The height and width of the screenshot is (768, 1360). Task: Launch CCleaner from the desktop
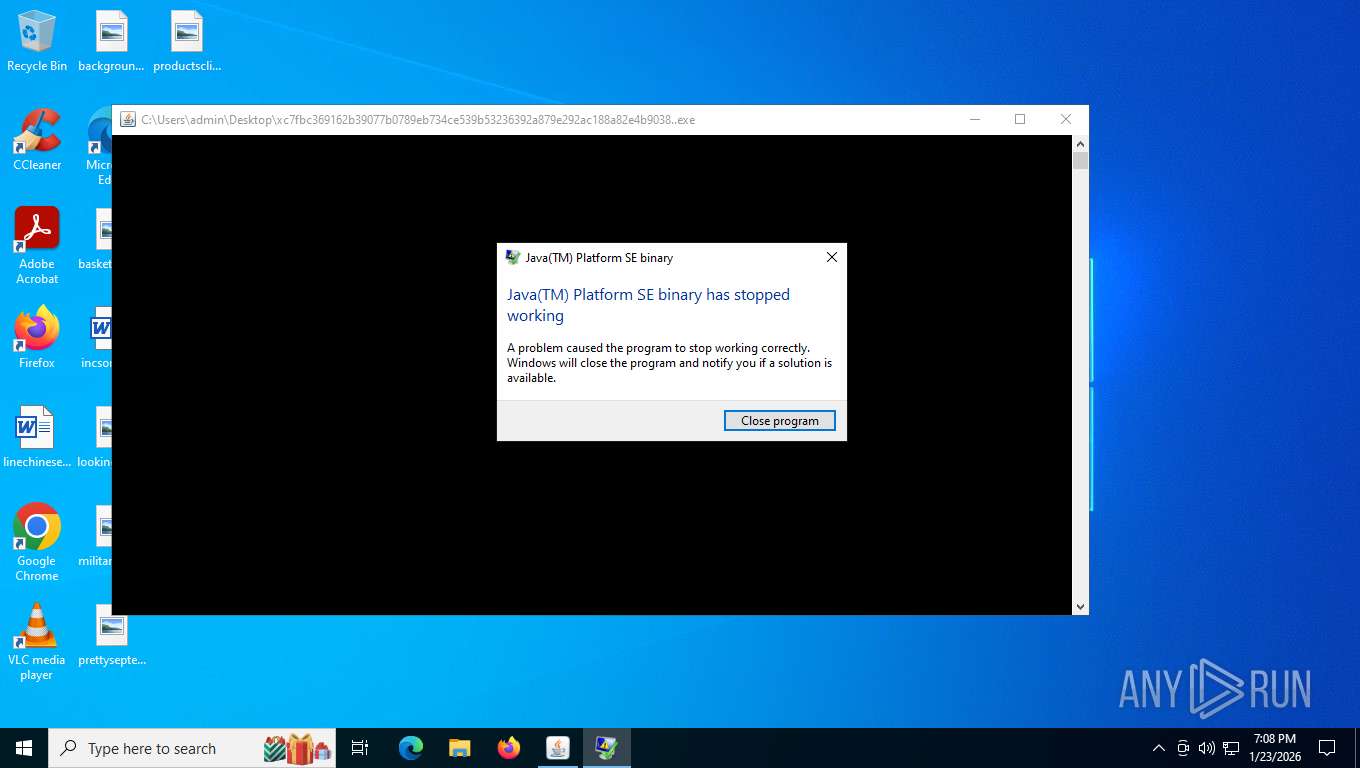pyautogui.click(x=37, y=140)
